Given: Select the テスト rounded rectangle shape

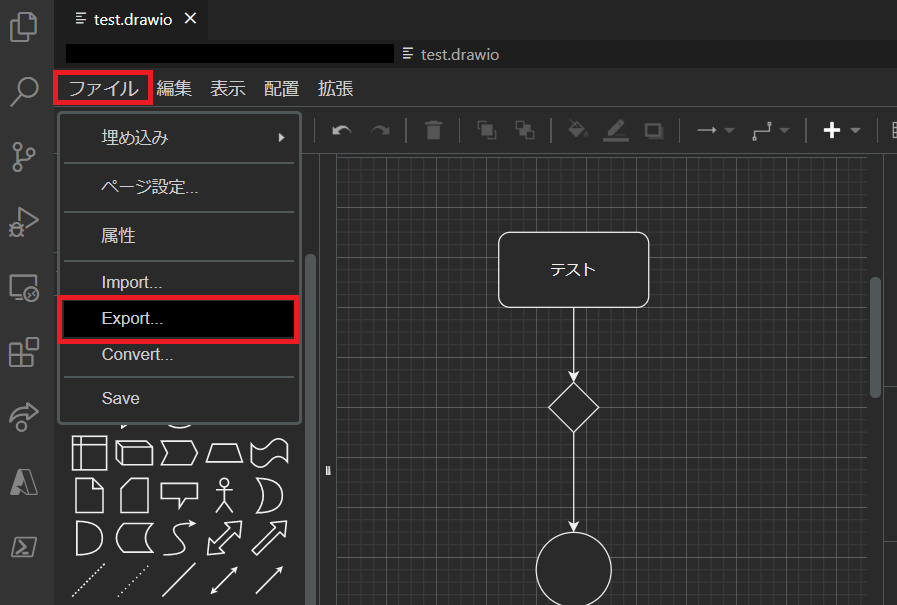Looking at the screenshot, I should click(x=573, y=270).
